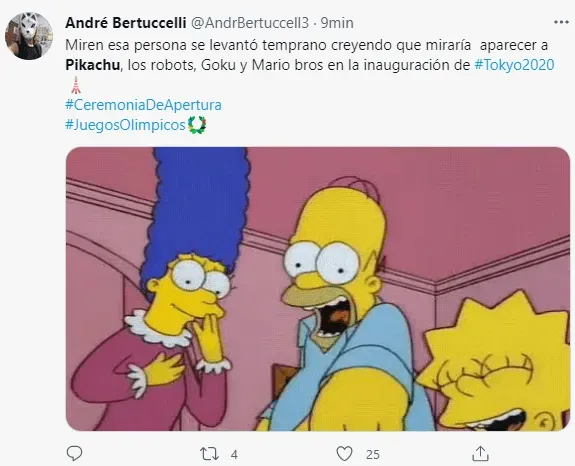Open the #Tokyo2020 hashtag
Viewport: 575px width, 466px height.
(x=514, y=65)
